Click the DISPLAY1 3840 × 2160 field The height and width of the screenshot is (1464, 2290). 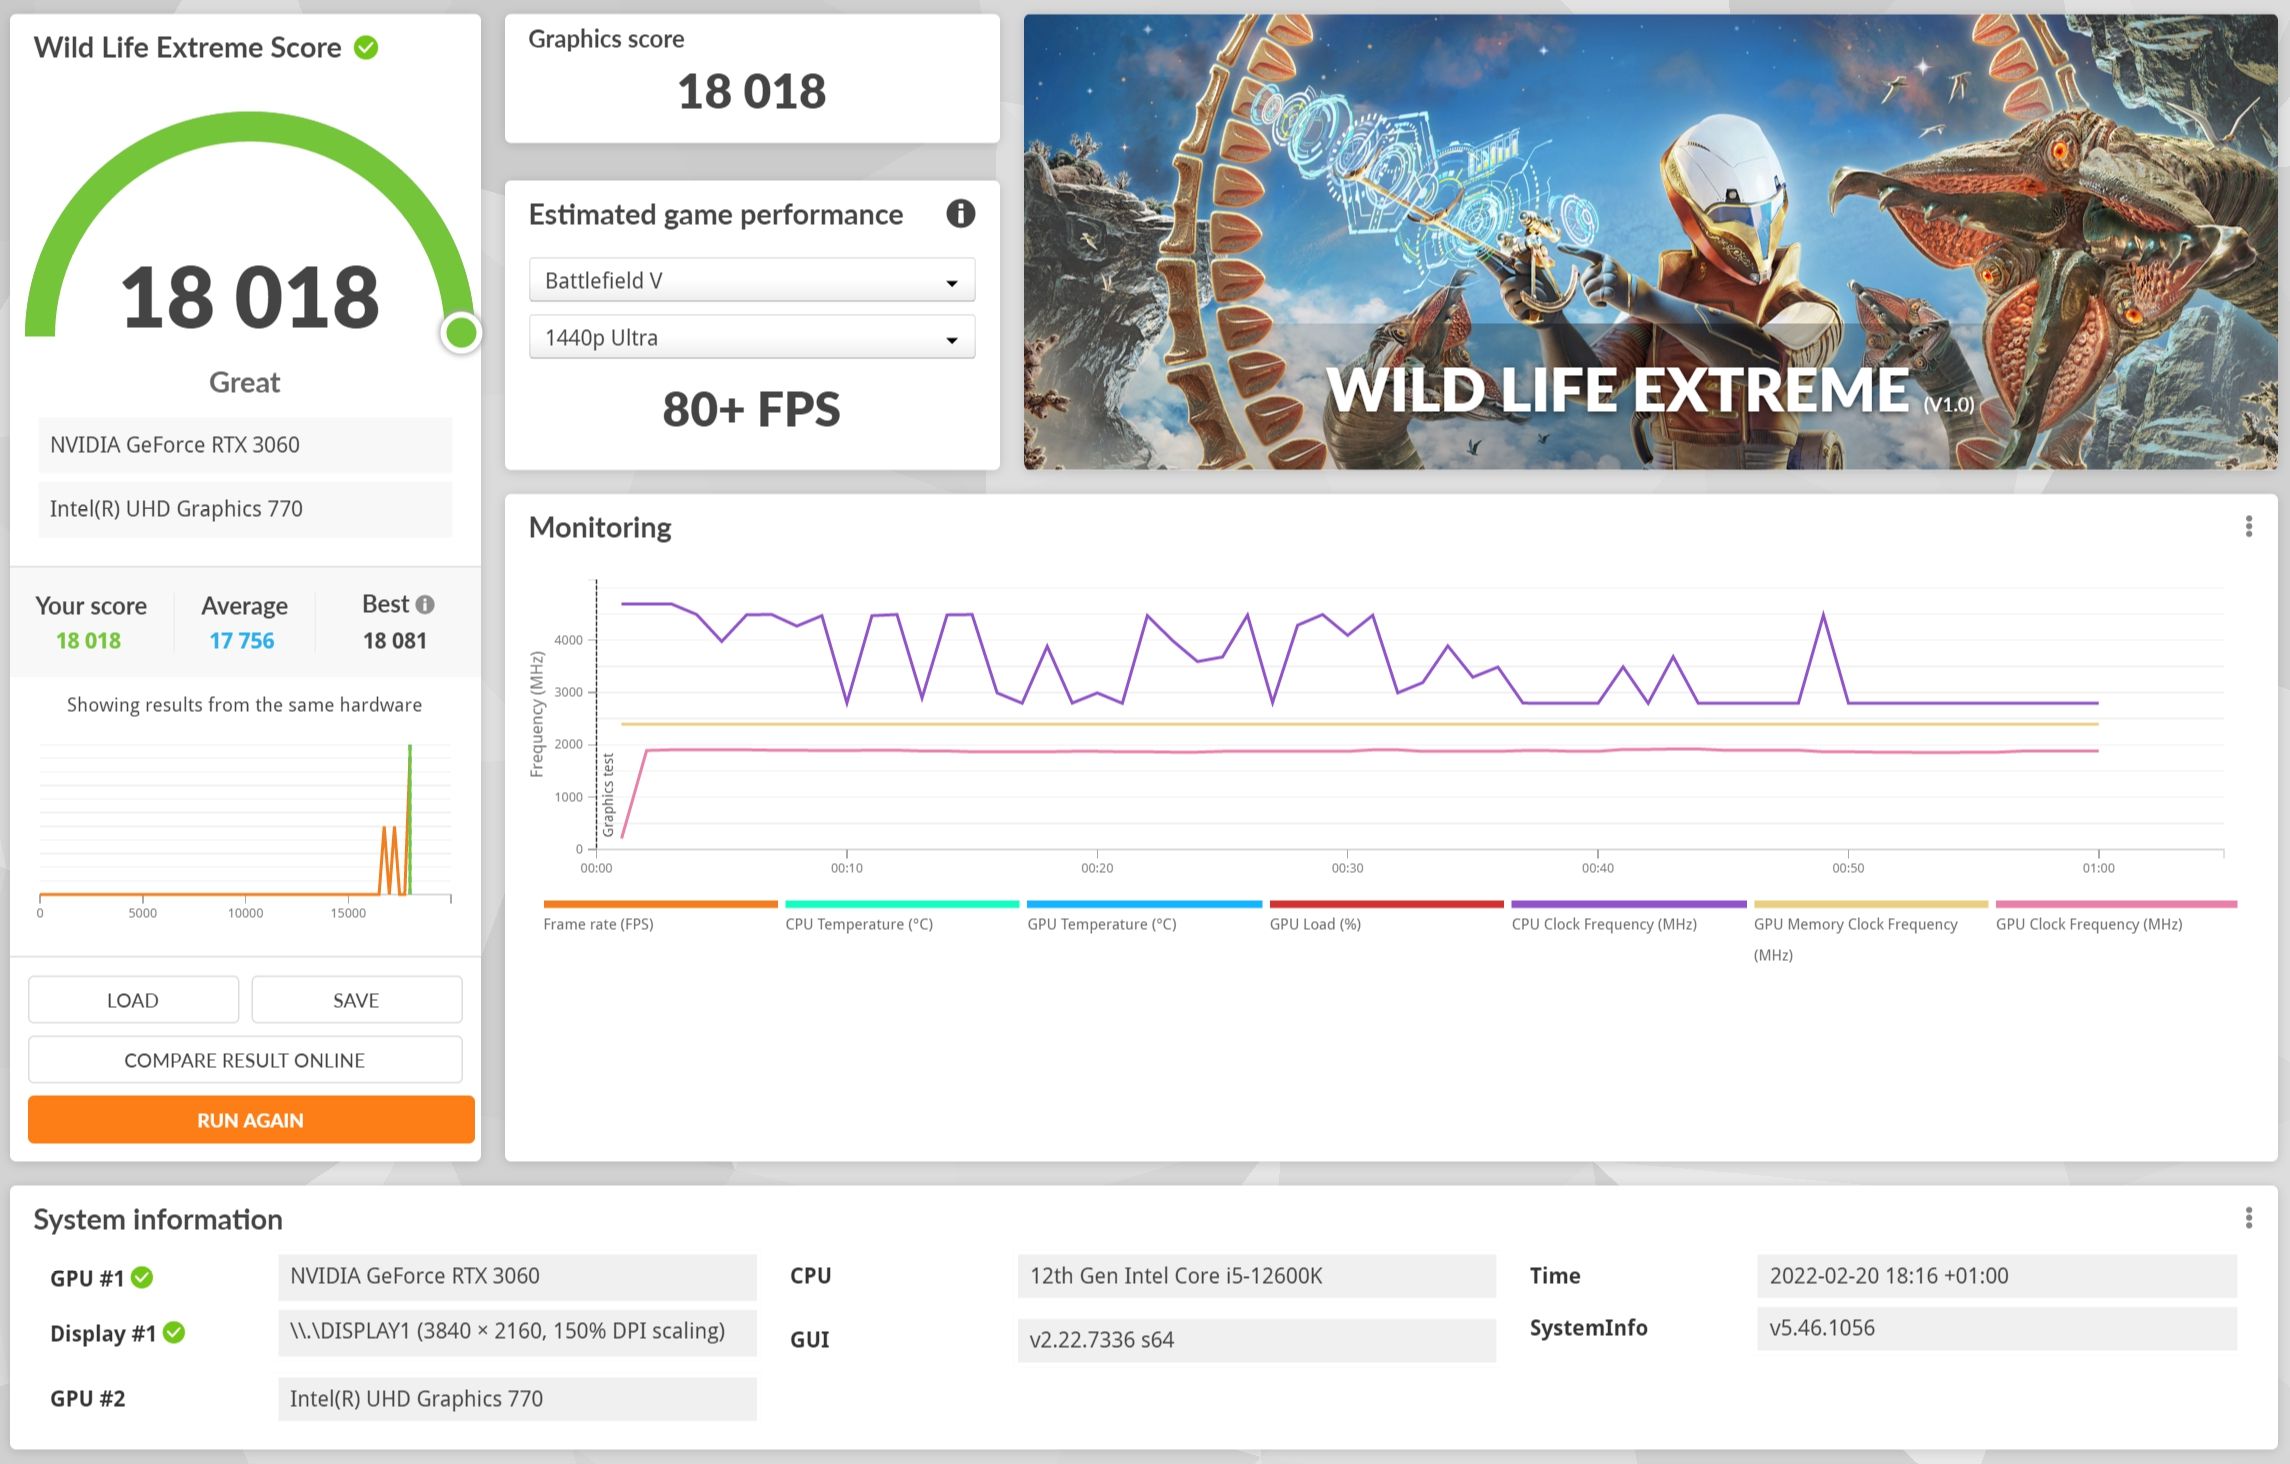[x=517, y=1332]
